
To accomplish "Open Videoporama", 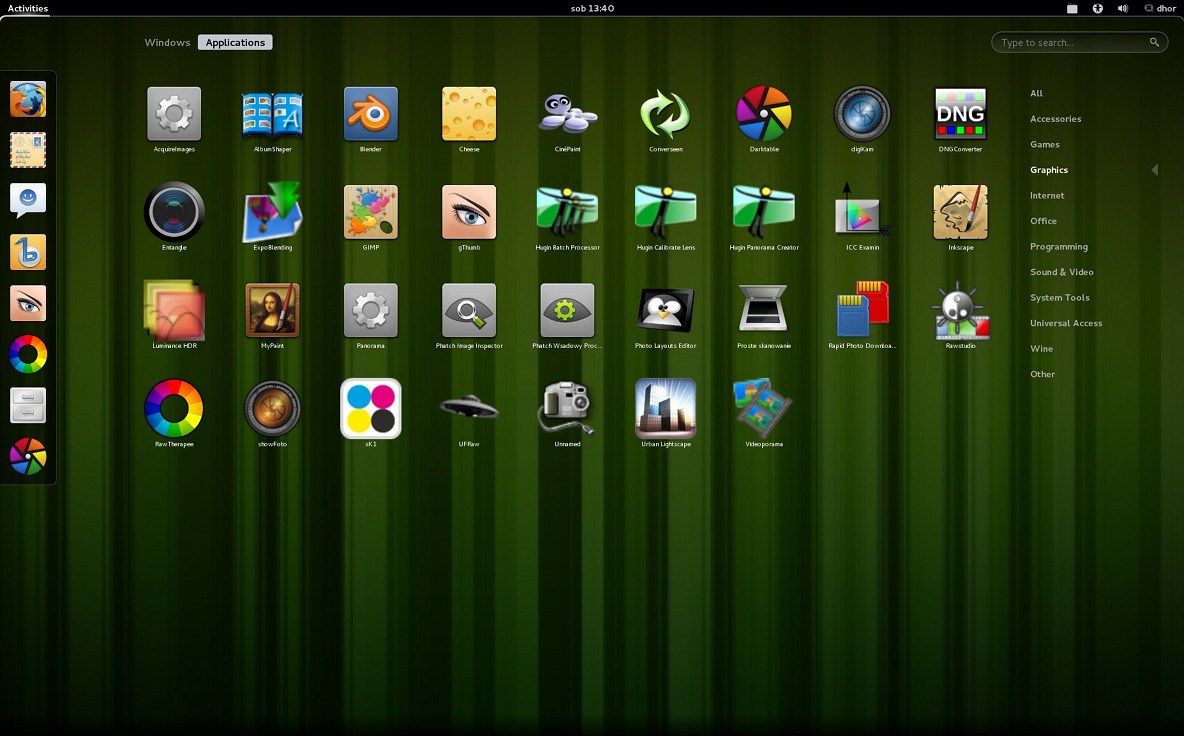I will click(x=763, y=408).
